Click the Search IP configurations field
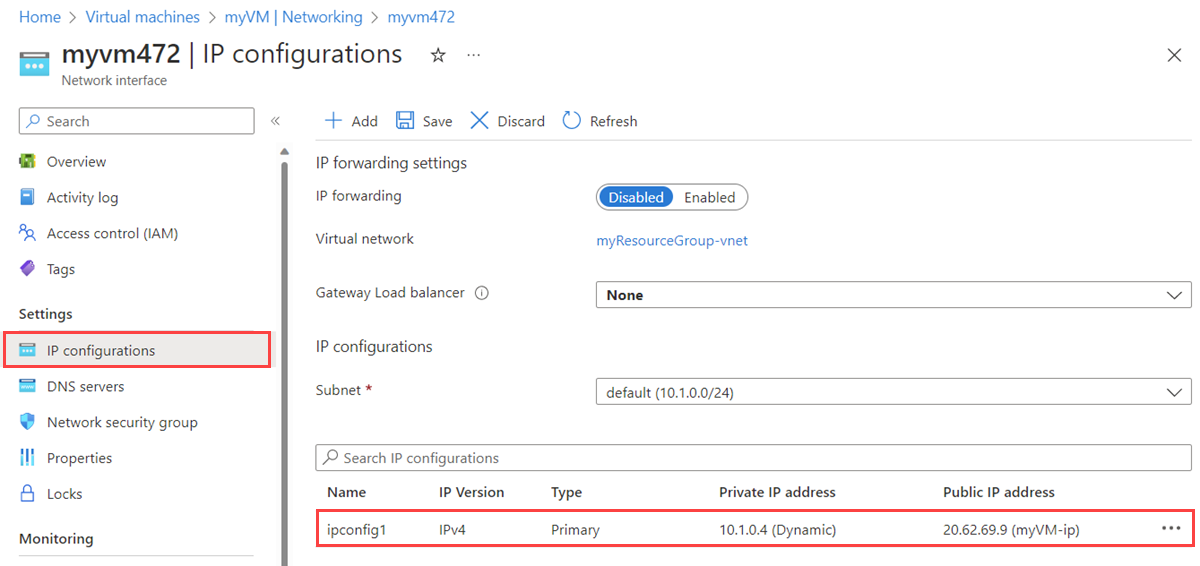Viewport: 1200px width, 566px height. coord(753,458)
